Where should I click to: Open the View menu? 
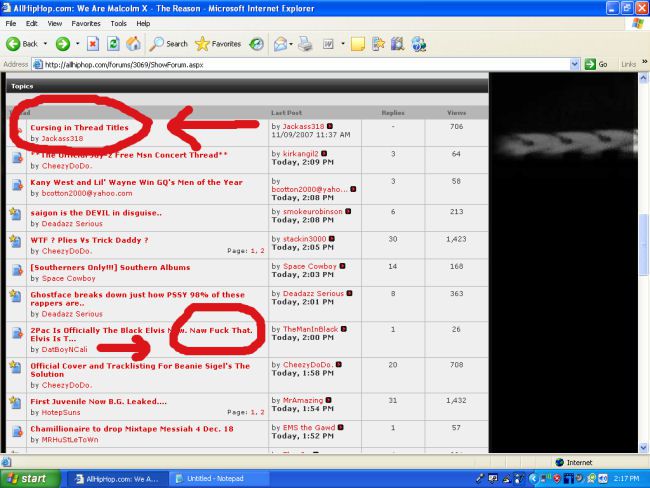coord(54,24)
